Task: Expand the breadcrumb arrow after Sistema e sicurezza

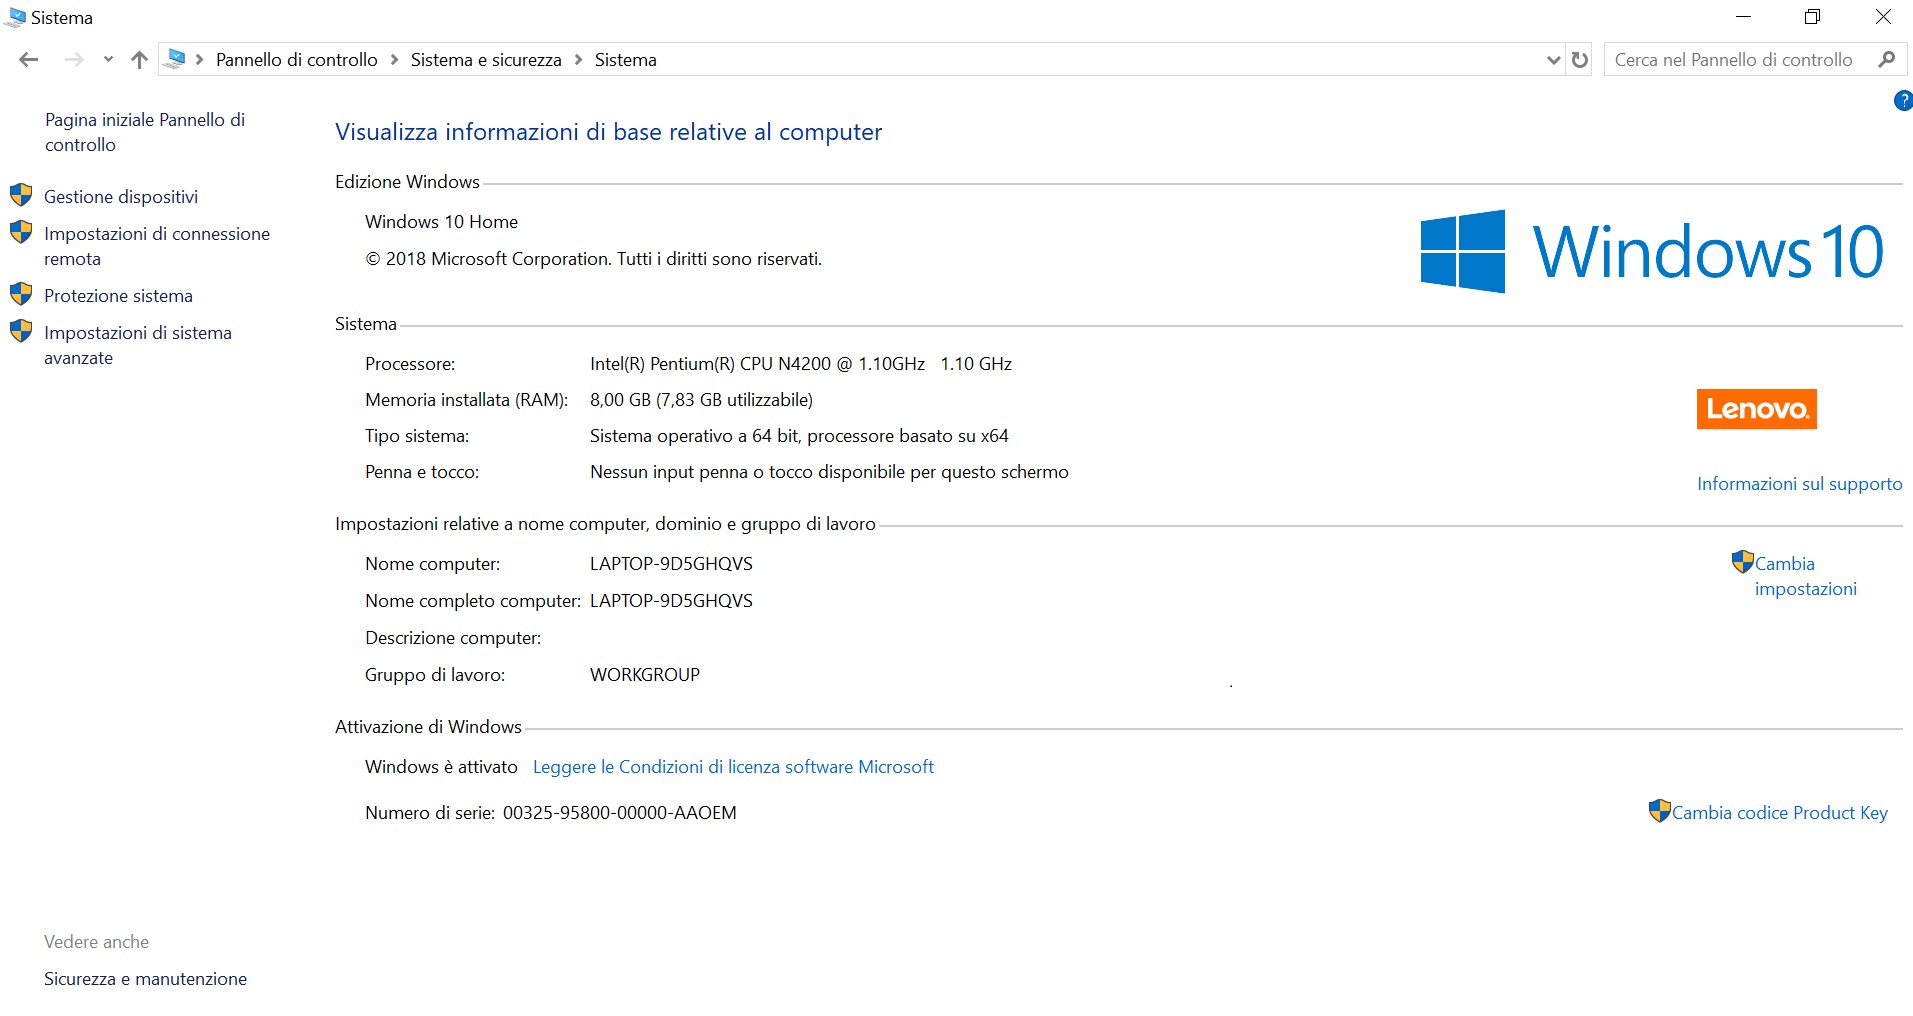Action: point(578,59)
